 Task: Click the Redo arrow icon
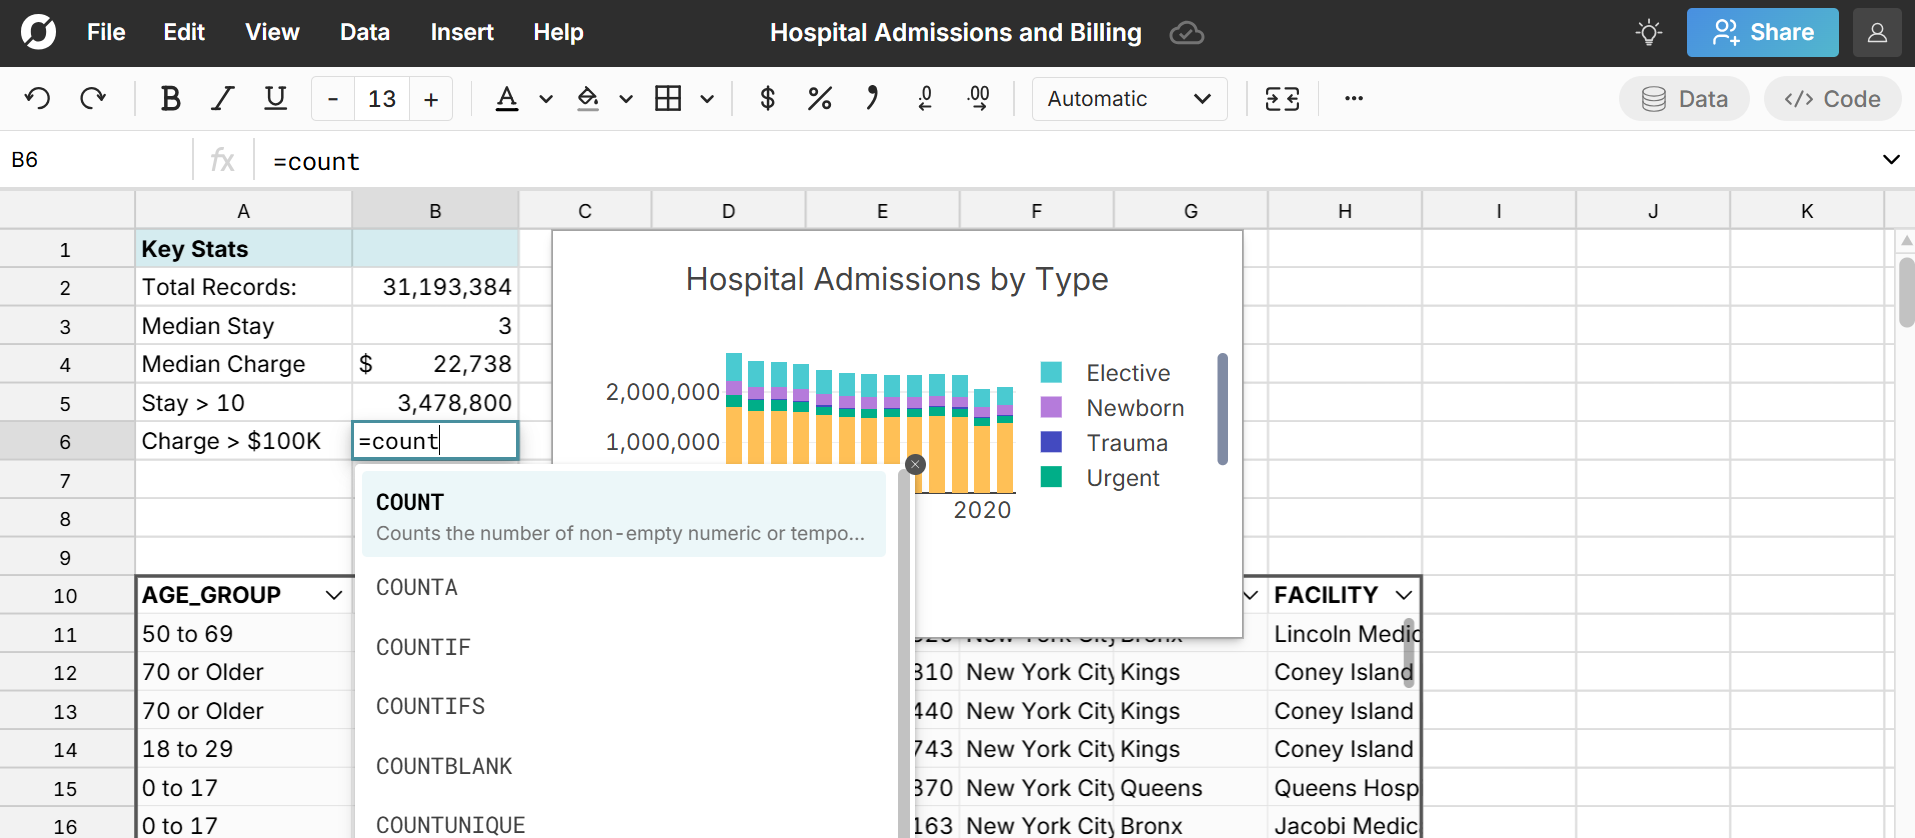(93, 98)
